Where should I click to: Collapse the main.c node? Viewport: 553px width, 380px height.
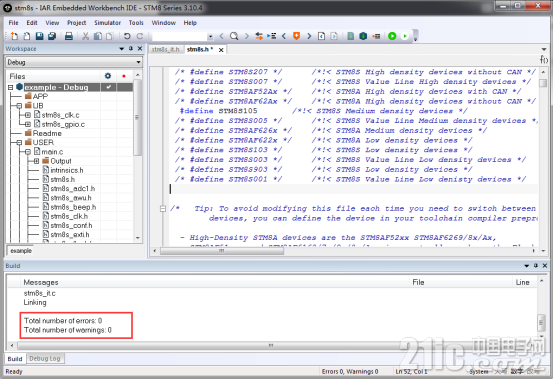[28, 152]
